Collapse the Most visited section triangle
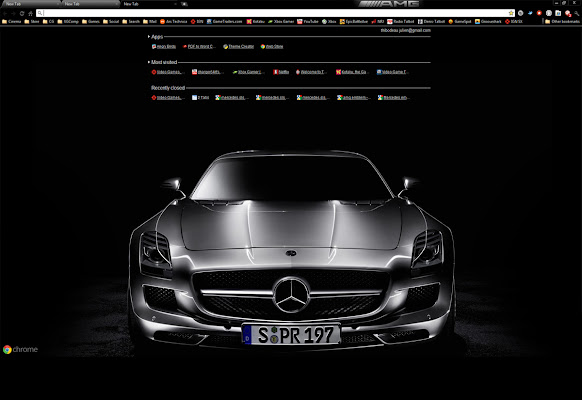 (x=149, y=62)
